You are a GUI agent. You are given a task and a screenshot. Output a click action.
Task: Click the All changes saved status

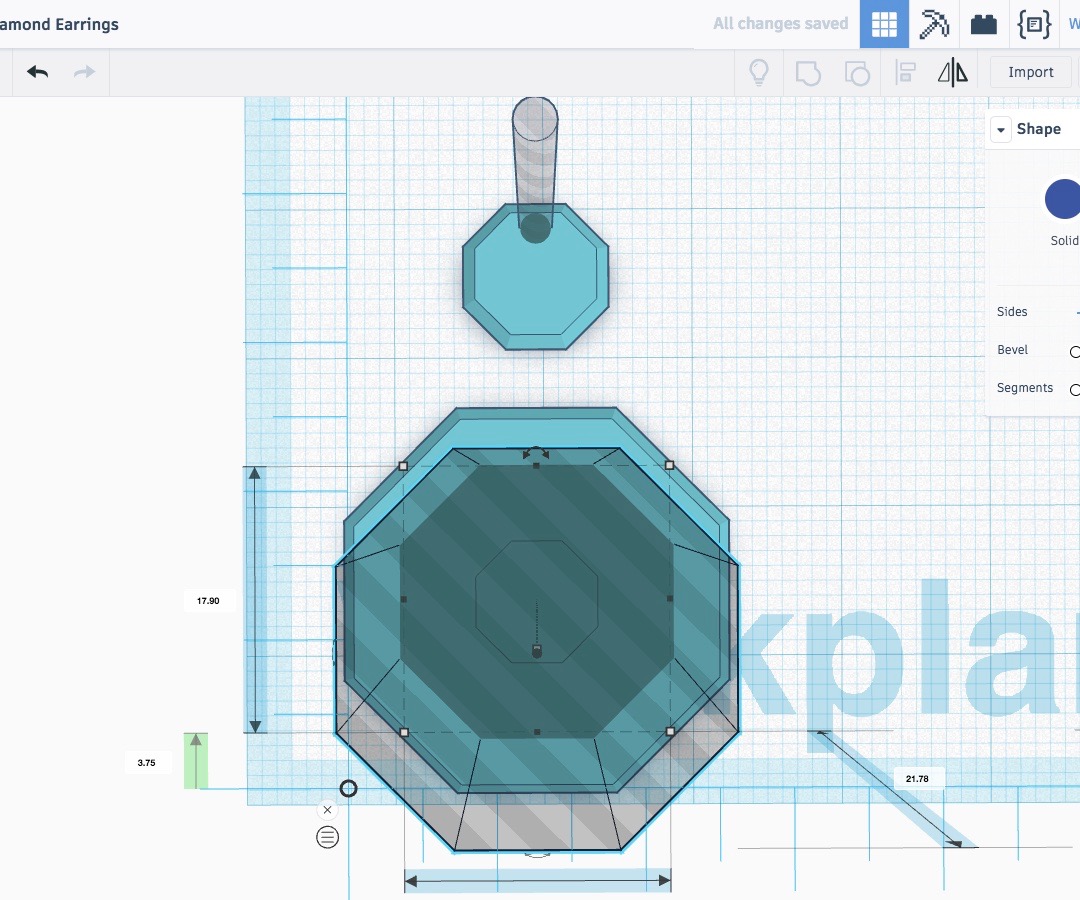pyautogui.click(x=779, y=23)
